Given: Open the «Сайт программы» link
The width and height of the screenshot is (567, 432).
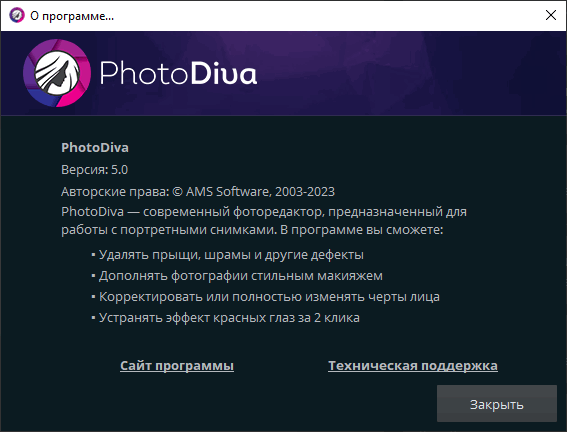Looking at the screenshot, I should point(177,365).
